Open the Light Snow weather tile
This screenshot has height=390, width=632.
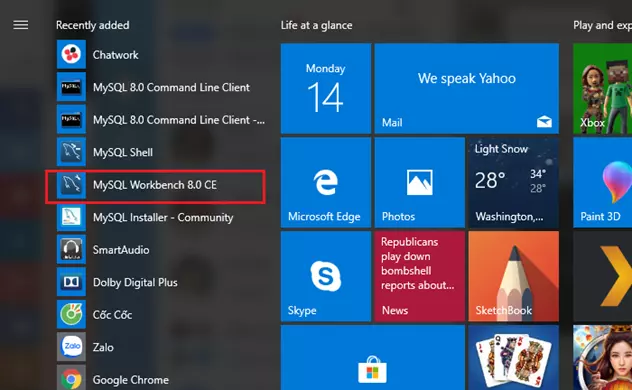click(x=514, y=183)
